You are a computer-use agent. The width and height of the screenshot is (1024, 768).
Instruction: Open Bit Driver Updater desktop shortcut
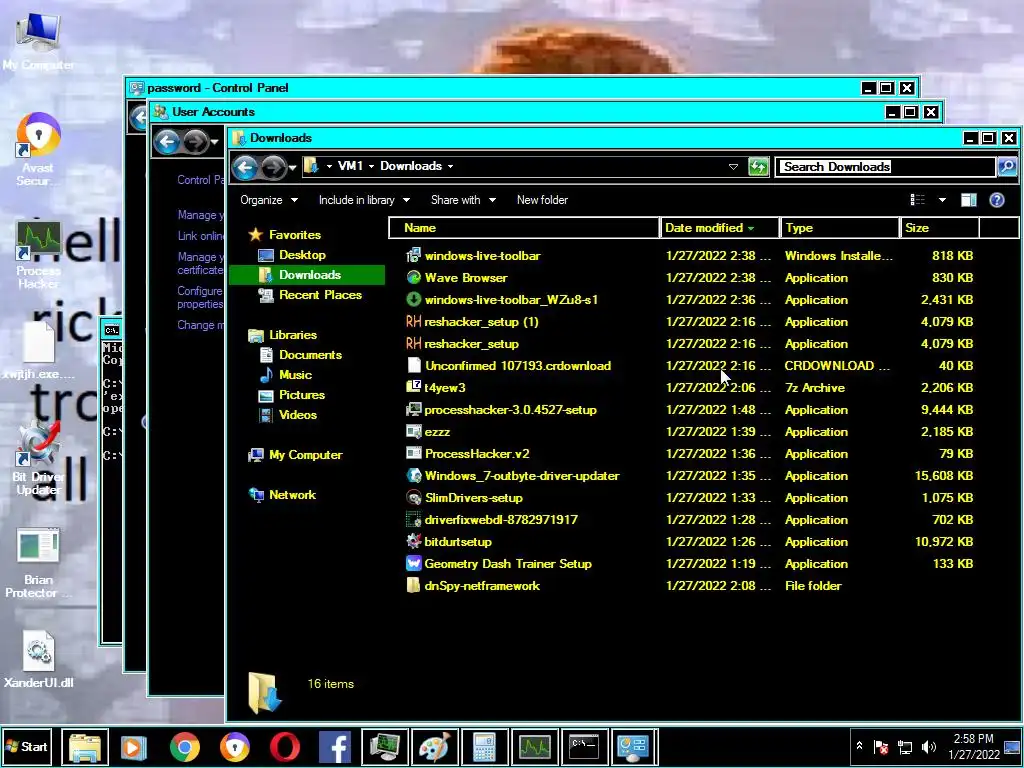(39, 458)
